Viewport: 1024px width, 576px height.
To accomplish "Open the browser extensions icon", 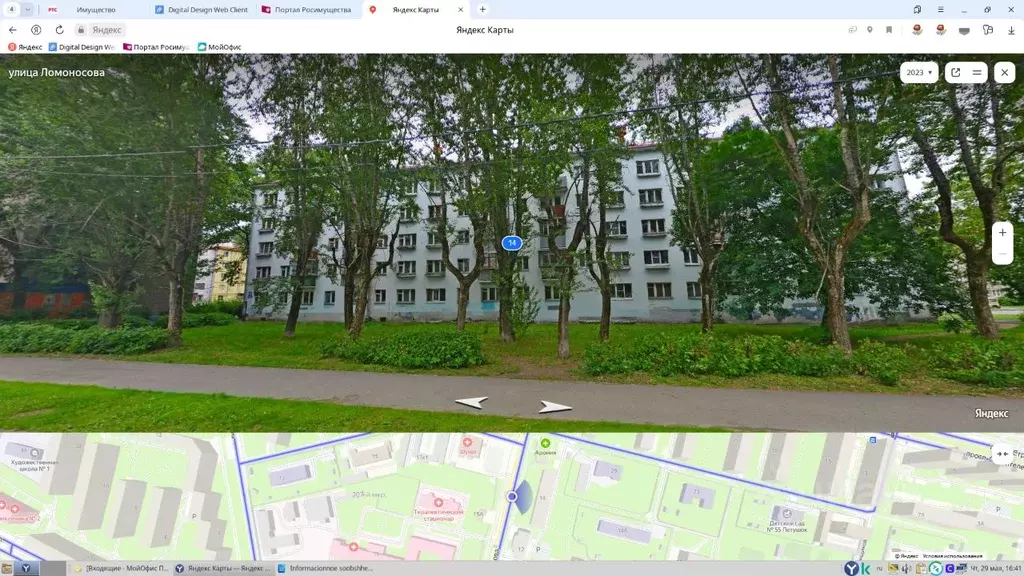I will tap(987, 30).
